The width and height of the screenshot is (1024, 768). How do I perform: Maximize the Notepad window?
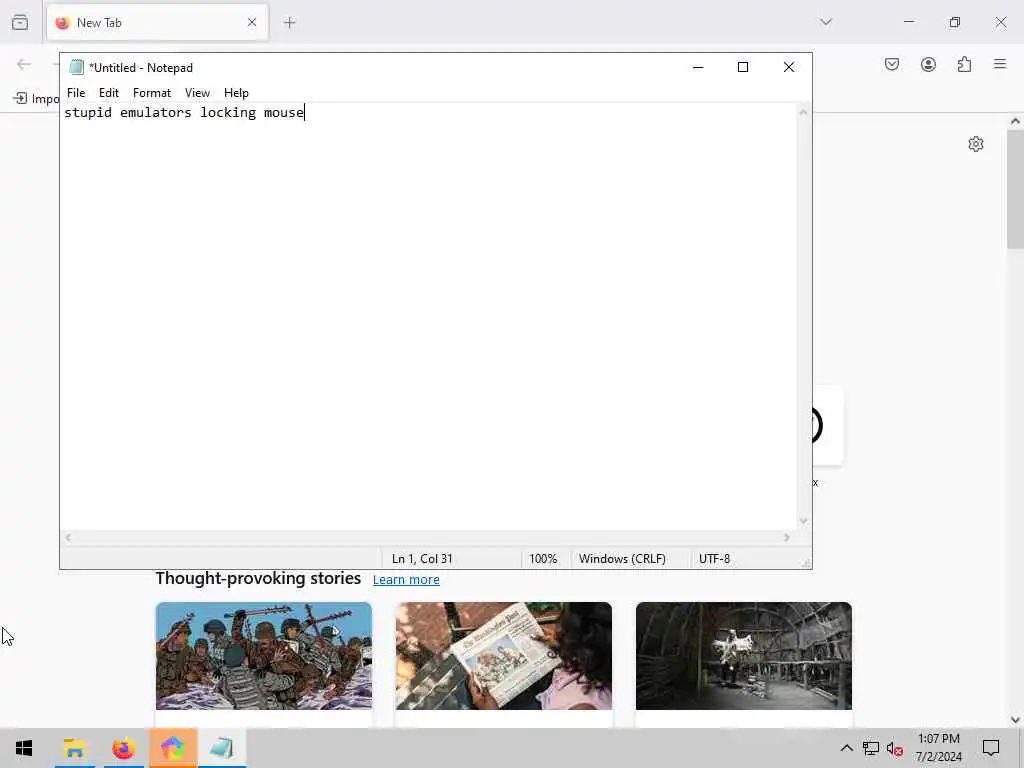tap(743, 67)
